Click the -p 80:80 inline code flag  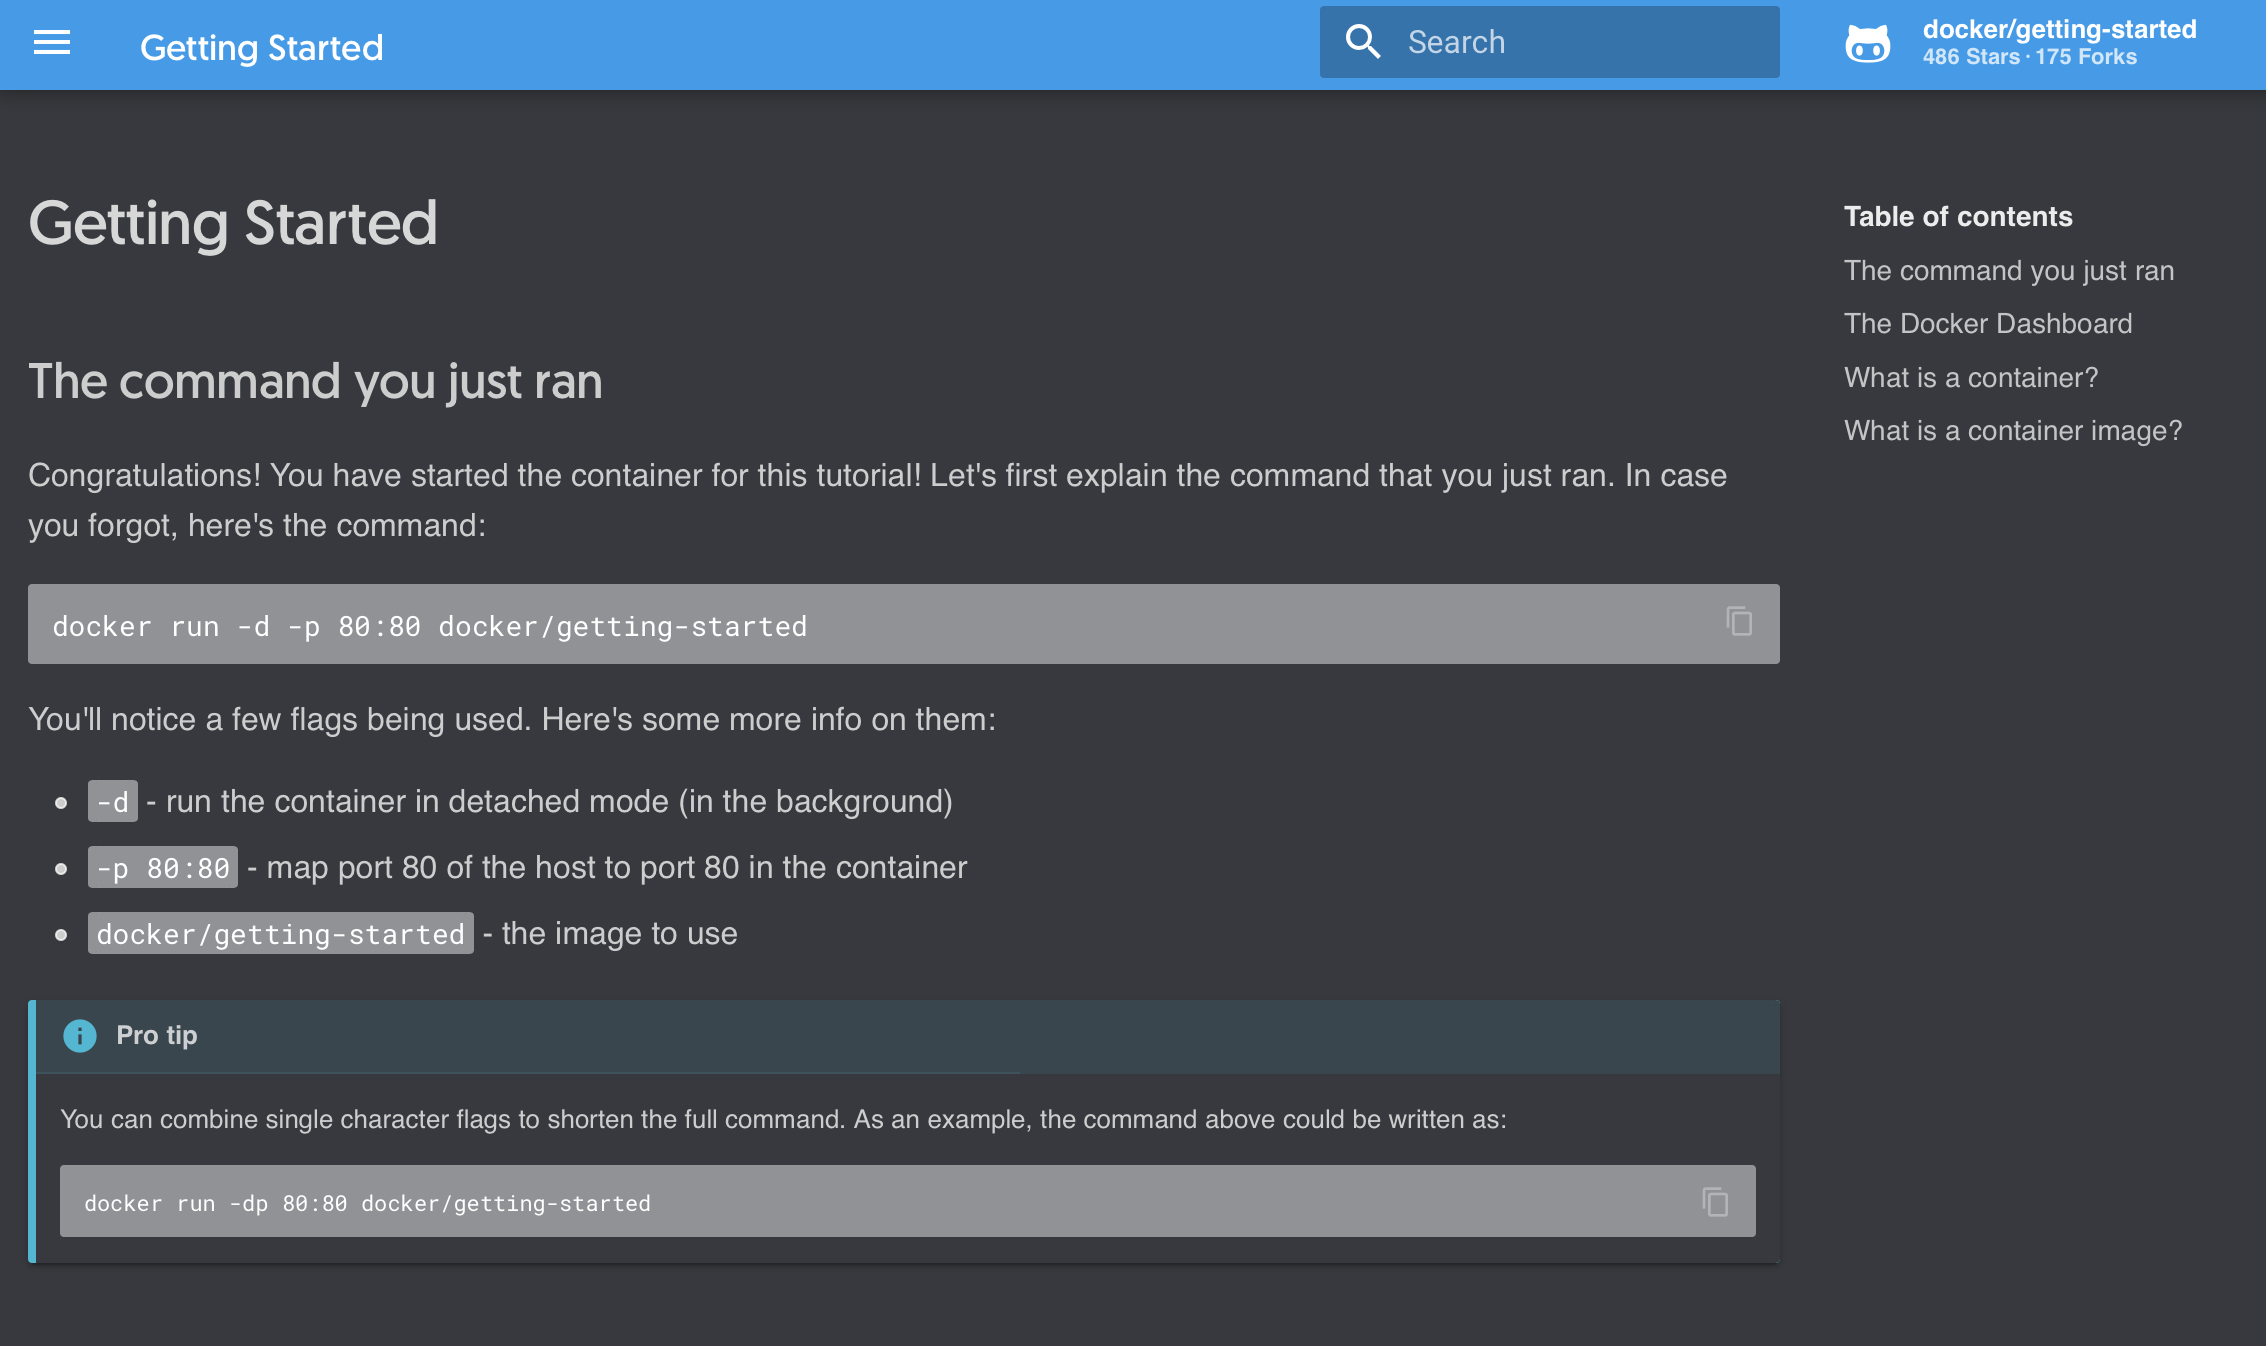tap(163, 868)
